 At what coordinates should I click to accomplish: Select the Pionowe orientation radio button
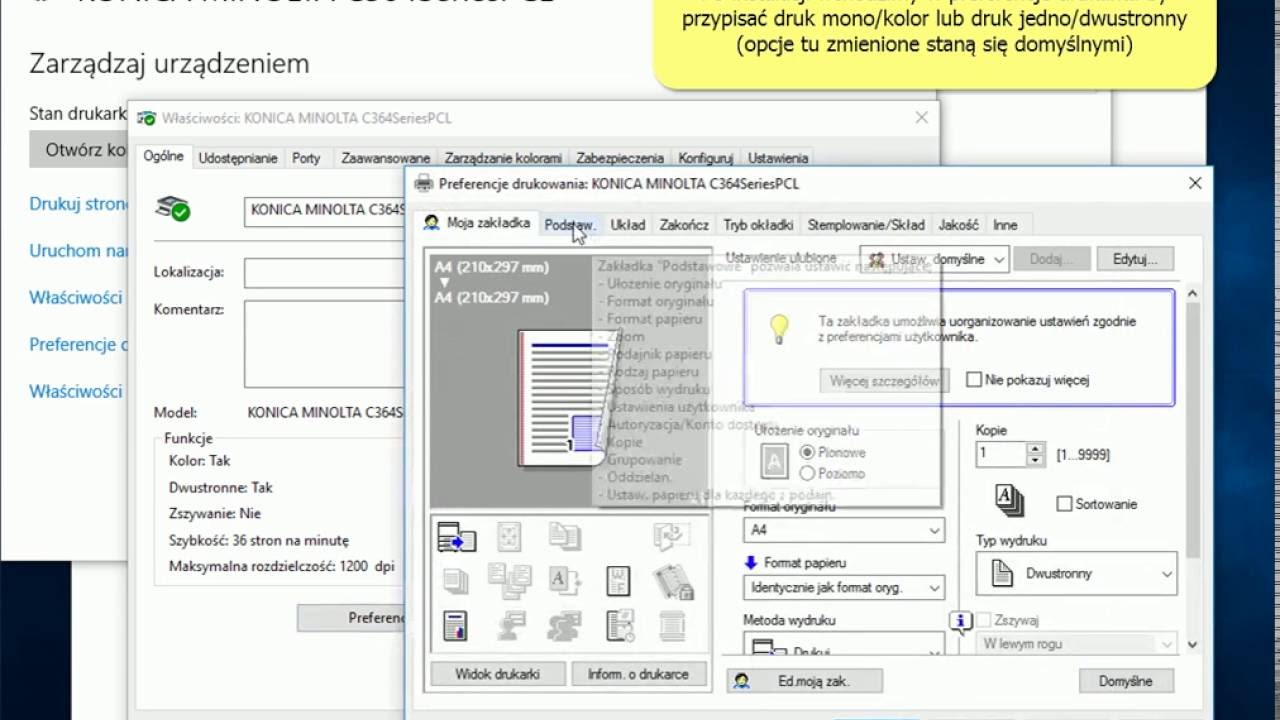[808, 452]
